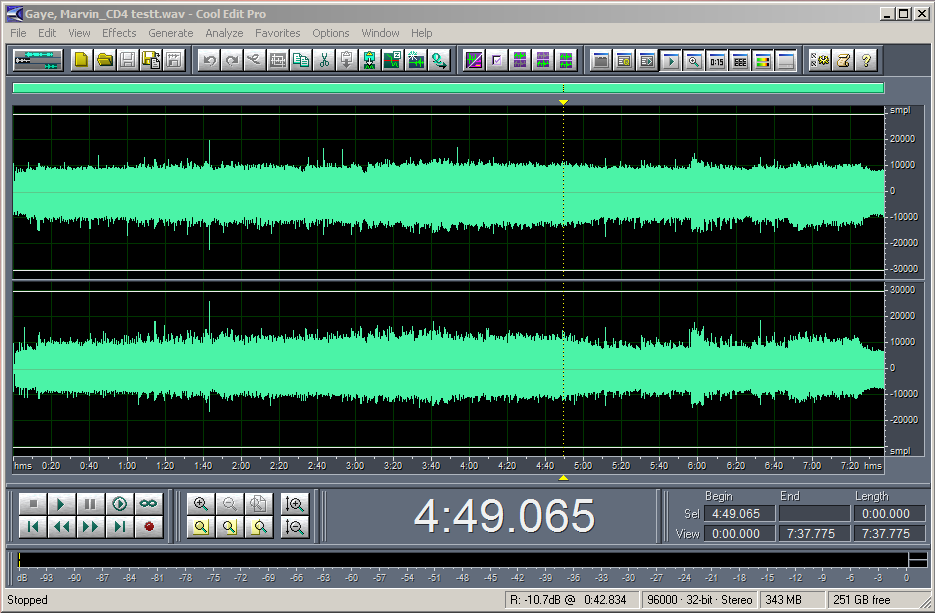Click the level meter bar
Image resolution: width=935 pixels, height=613 pixels.
[x=463, y=560]
